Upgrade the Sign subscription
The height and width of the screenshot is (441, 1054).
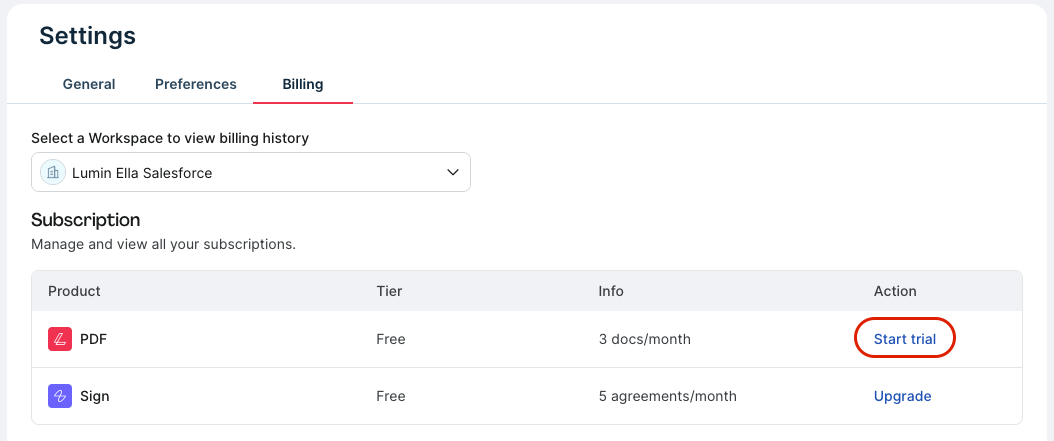[902, 396]
